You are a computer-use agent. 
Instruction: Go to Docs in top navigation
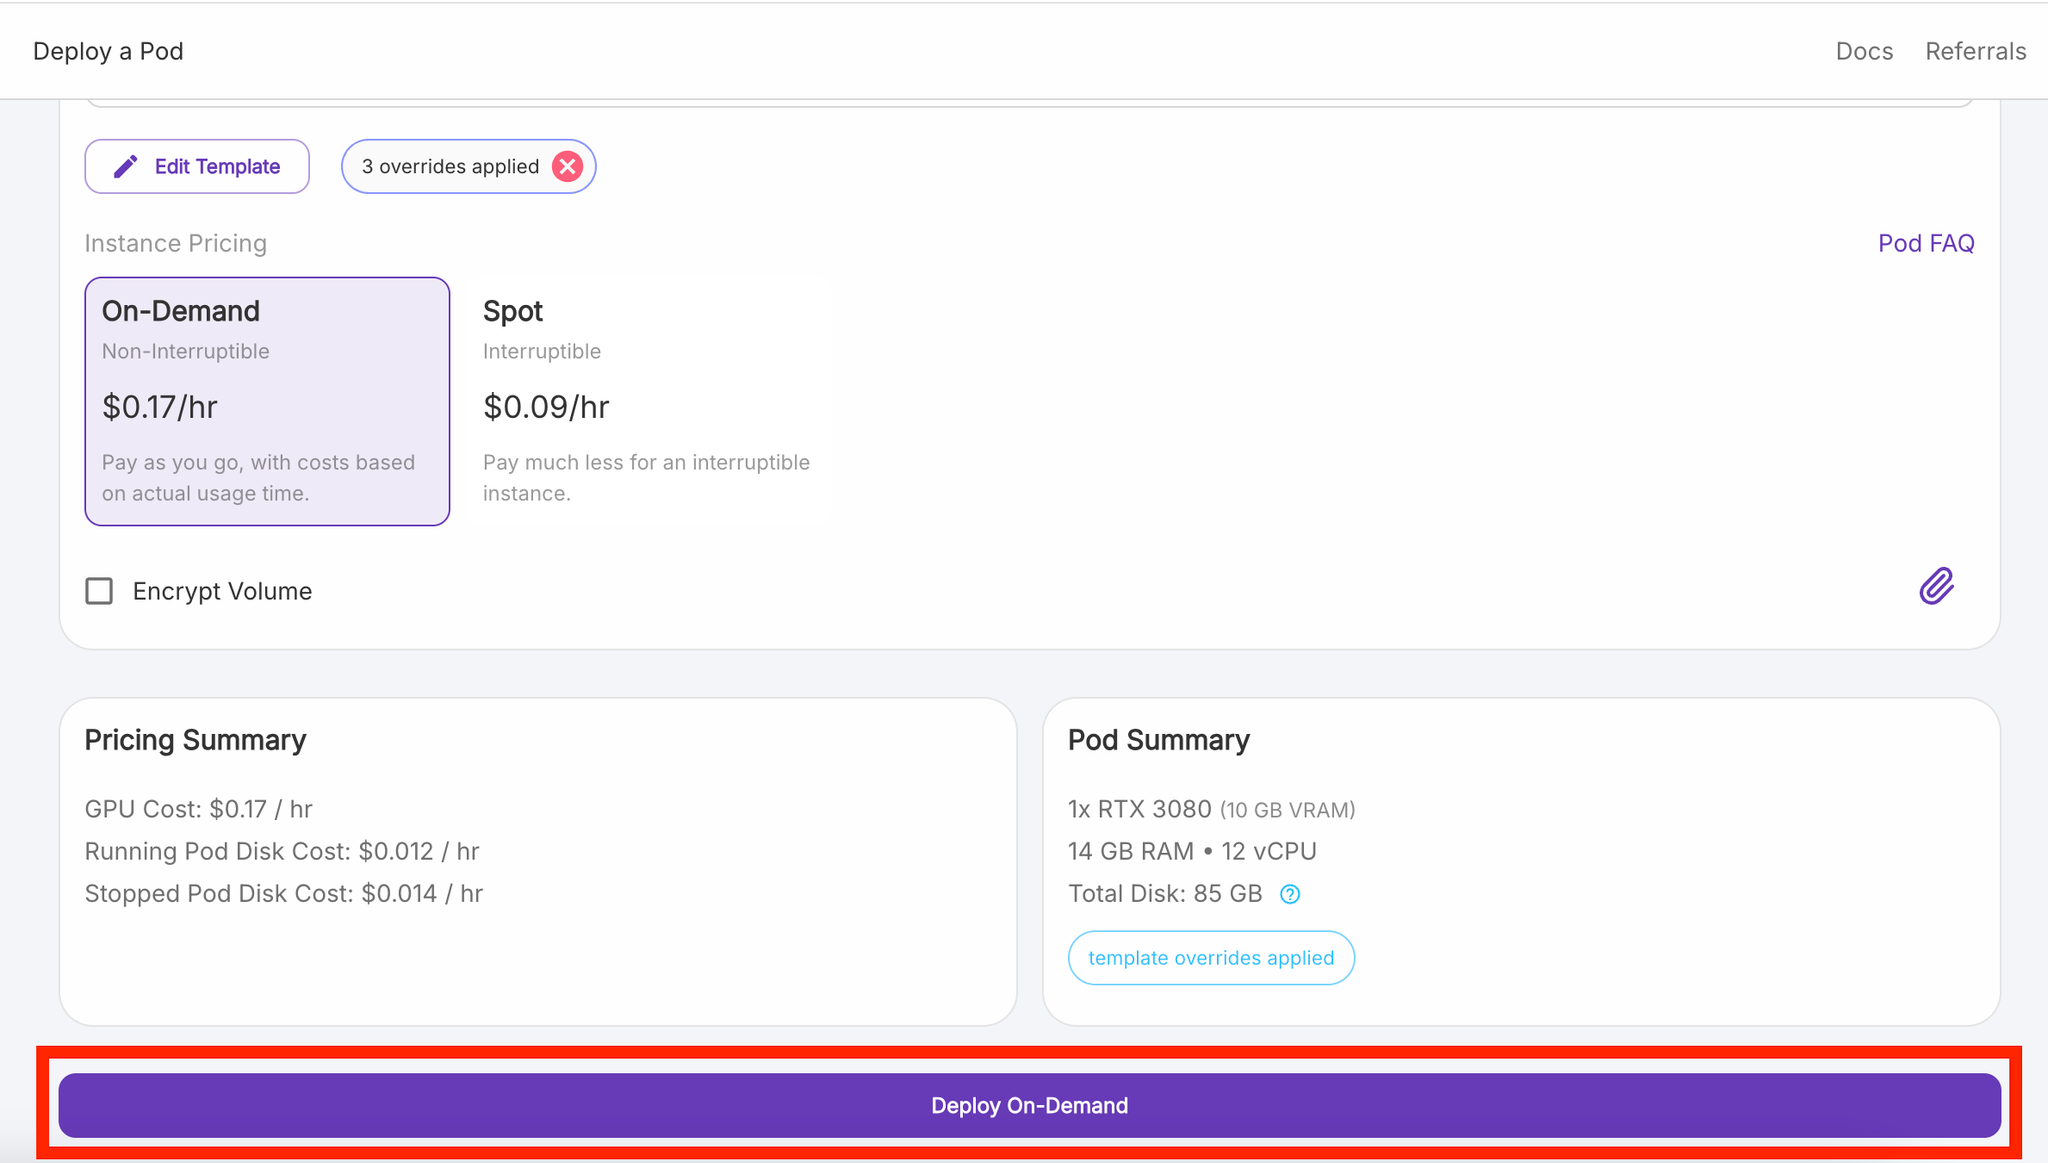tap(1864, 51)
